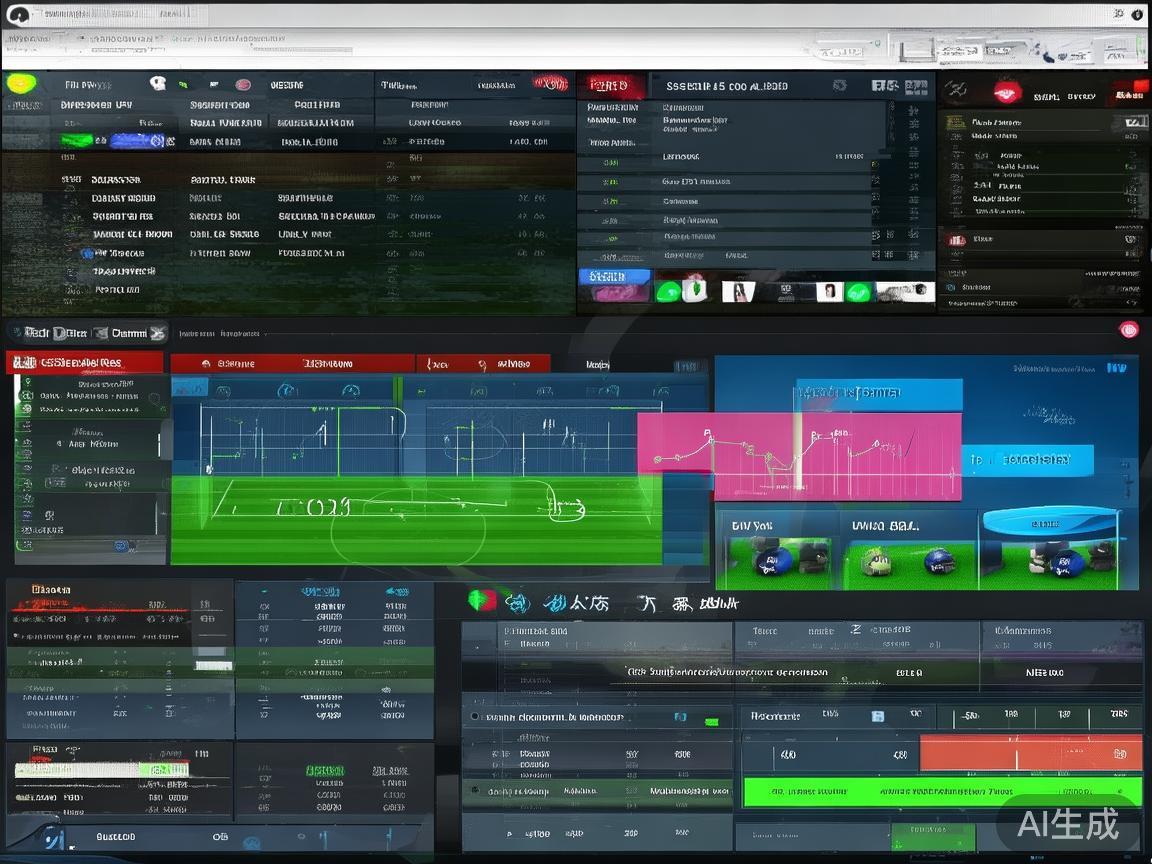Click the white helmet icon in top-left panel header

pyautogui.click(x=157, y=84)
